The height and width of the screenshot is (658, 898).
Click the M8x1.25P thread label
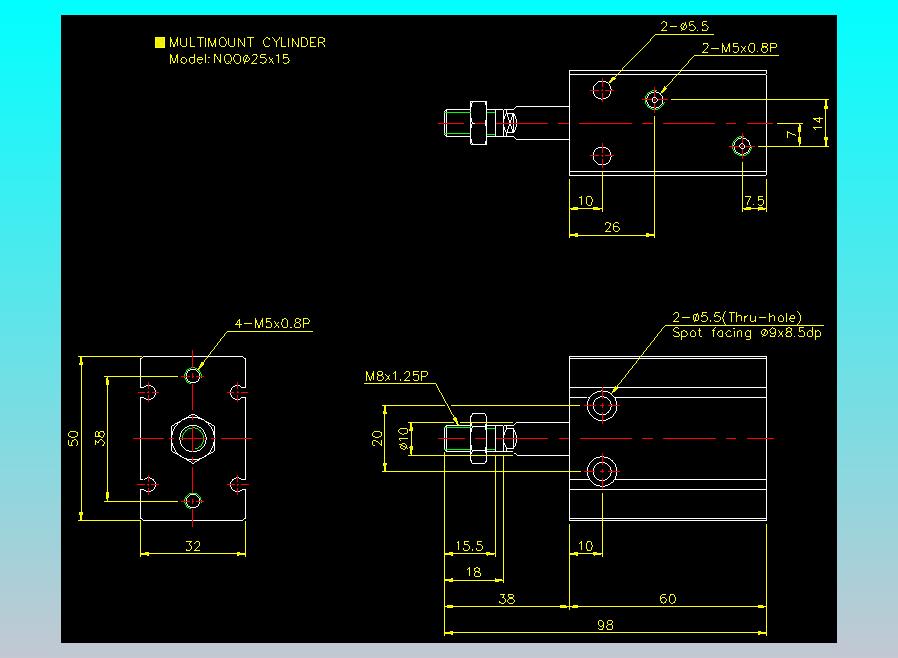point(397,376)
